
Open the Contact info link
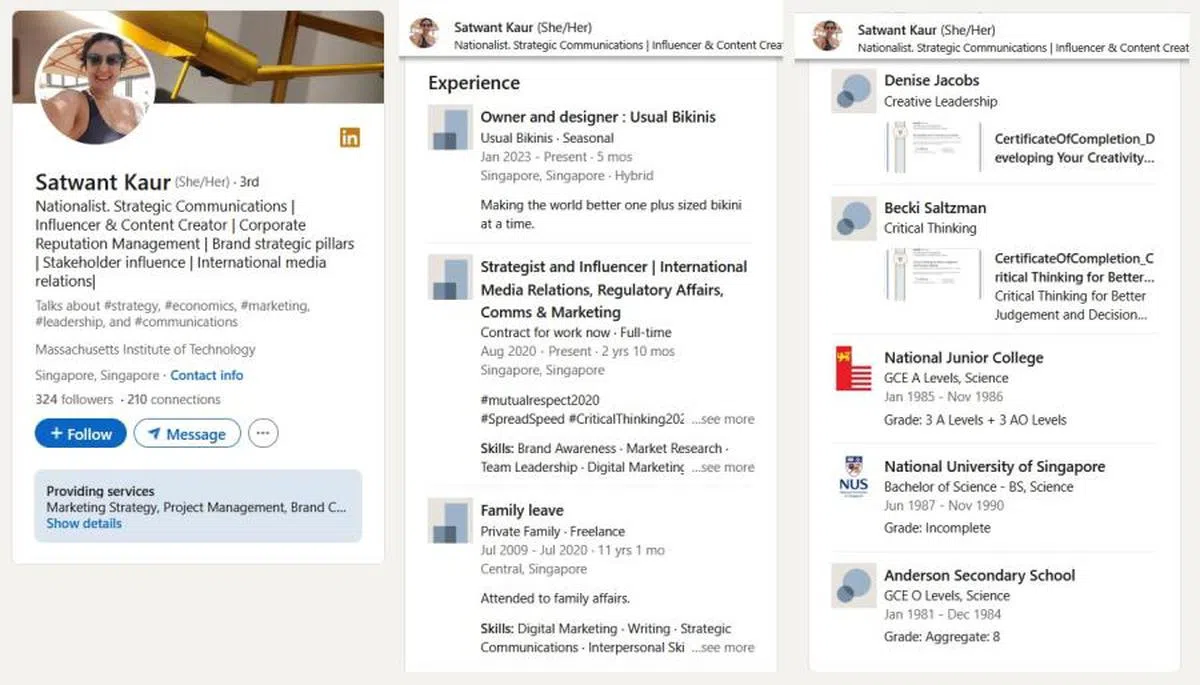click(206, 375)
